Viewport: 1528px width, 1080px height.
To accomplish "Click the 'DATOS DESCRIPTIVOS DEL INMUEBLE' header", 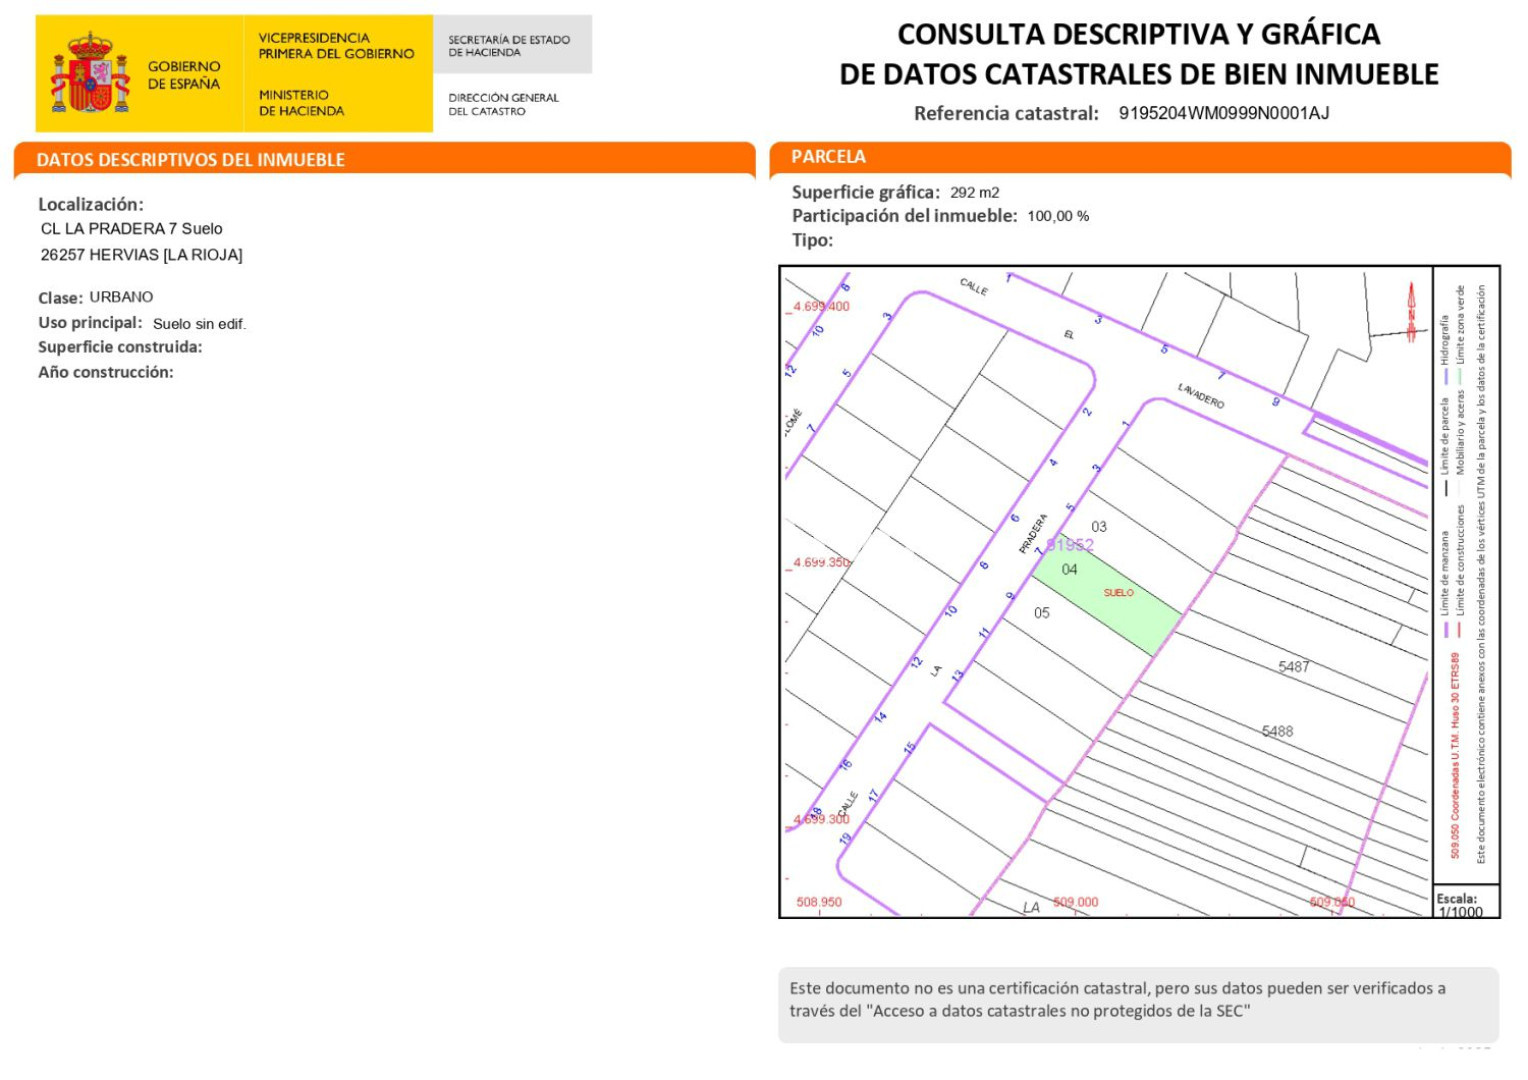I will point(190,160).
